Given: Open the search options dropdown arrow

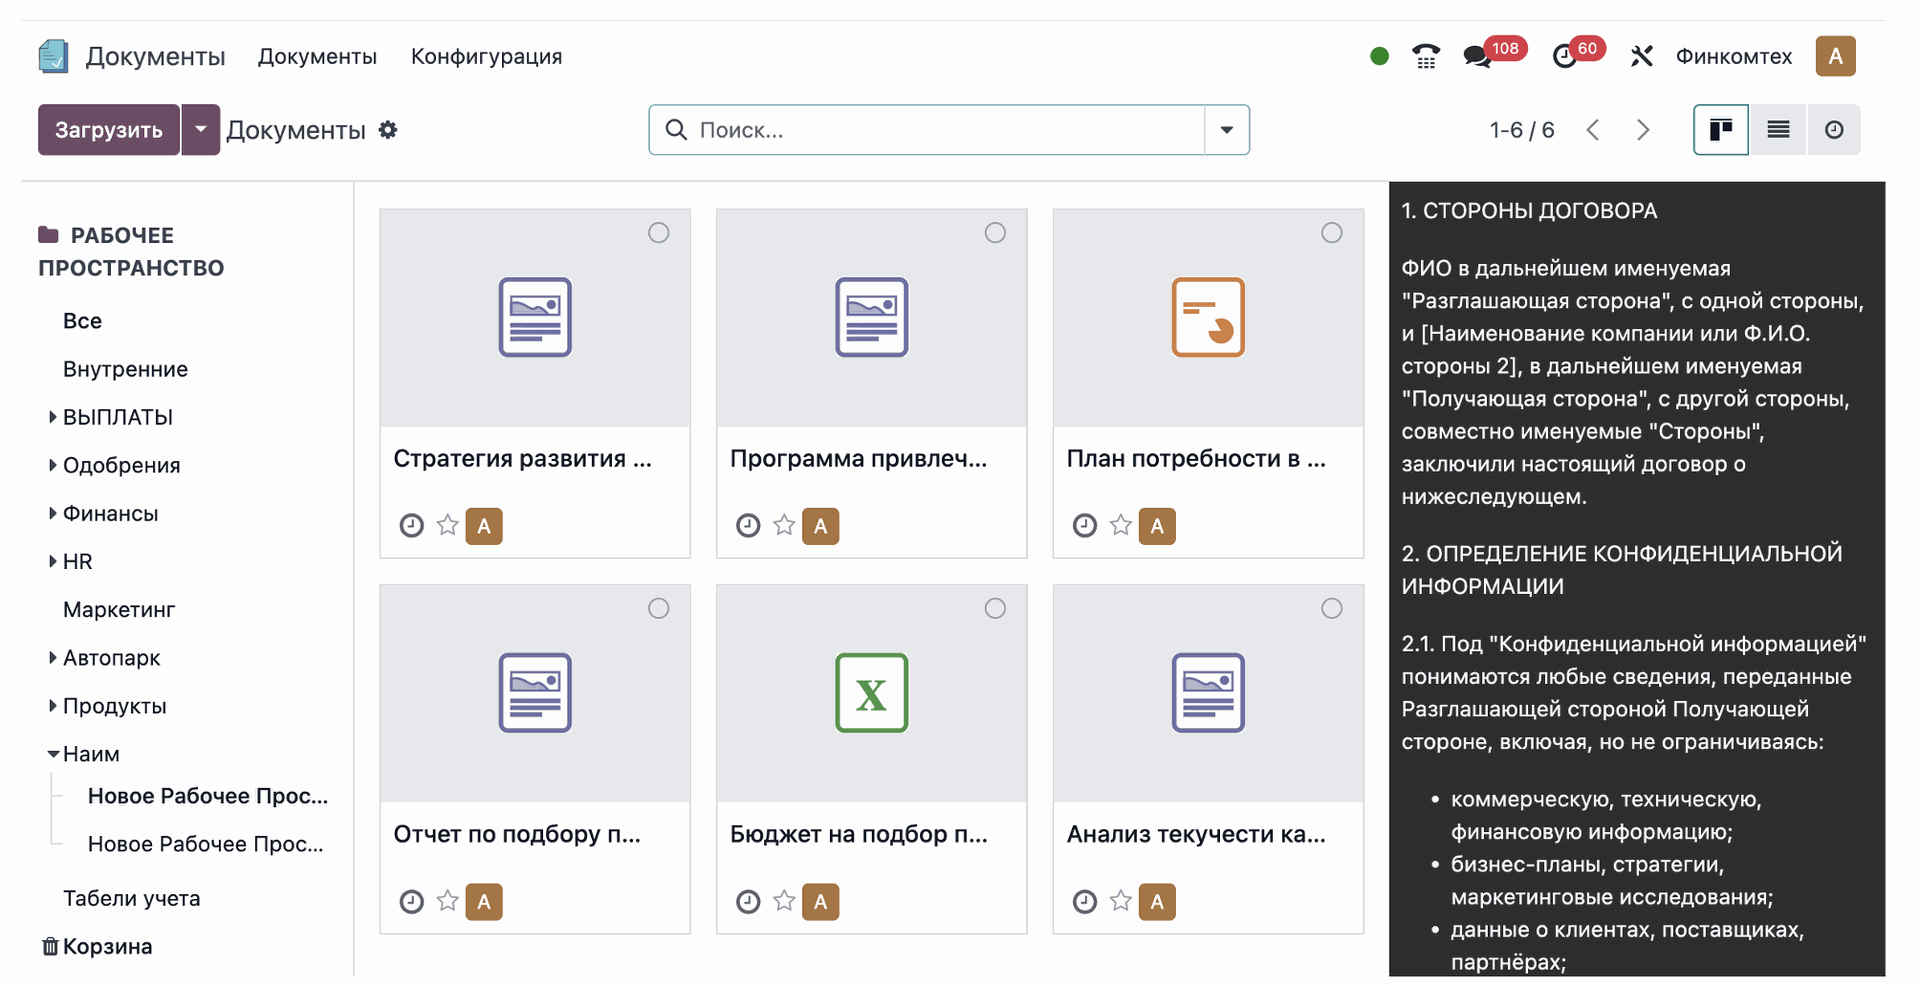Looking at the screenshot, I should click(1226, 130).
